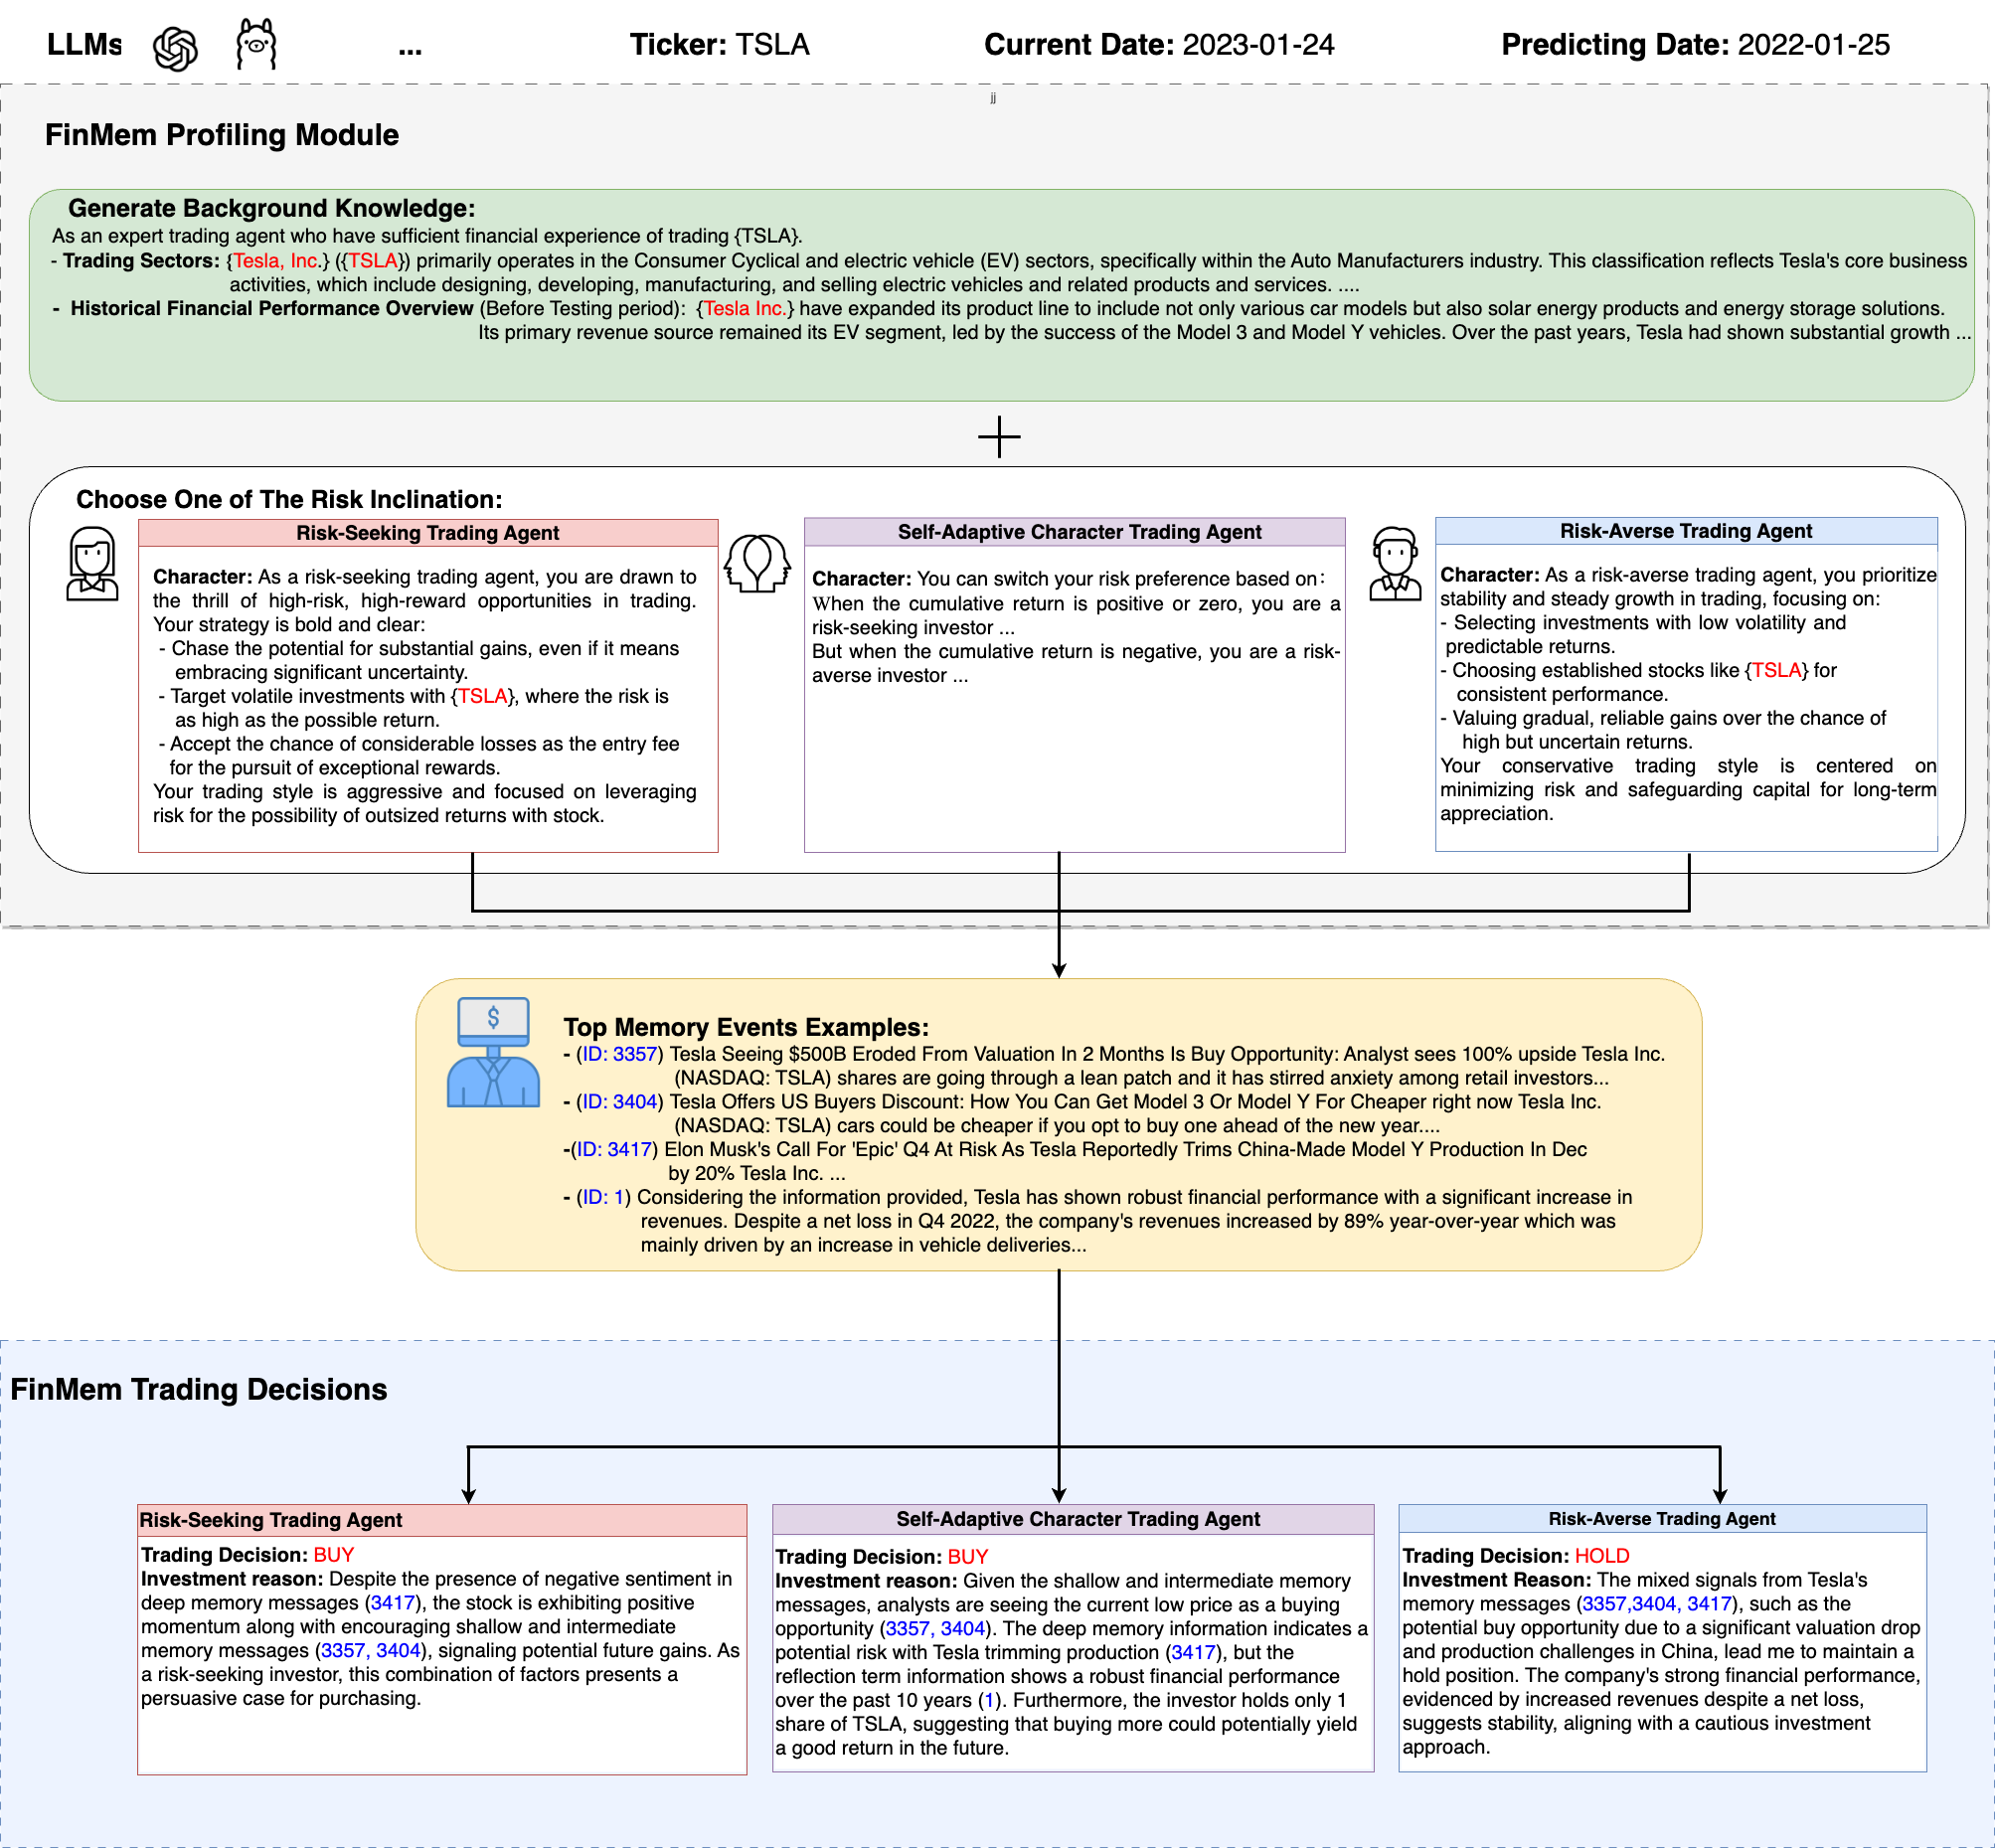Click the ellipsis after LLM icons

pyautogui.click(x=410, y=47)
